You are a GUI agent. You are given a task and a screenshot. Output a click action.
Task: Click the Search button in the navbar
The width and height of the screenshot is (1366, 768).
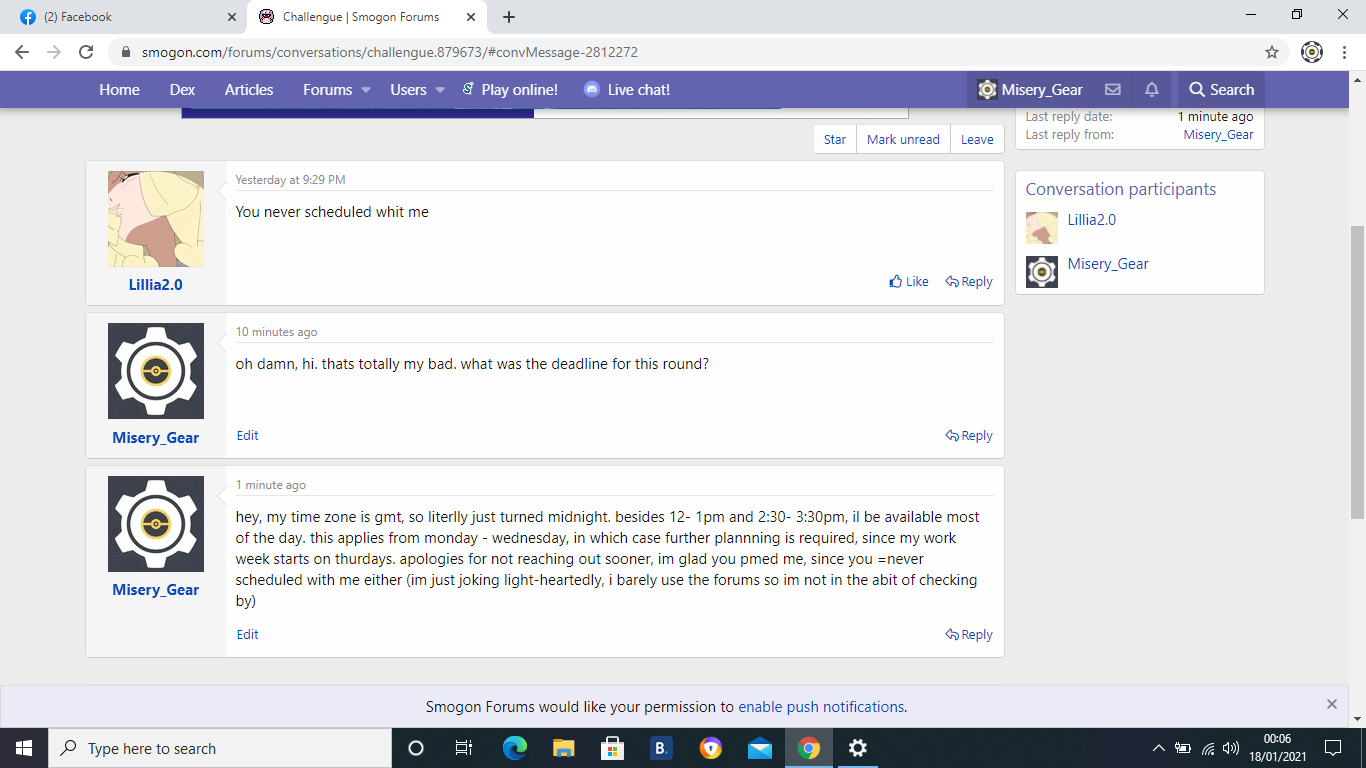pos(1221,90)
